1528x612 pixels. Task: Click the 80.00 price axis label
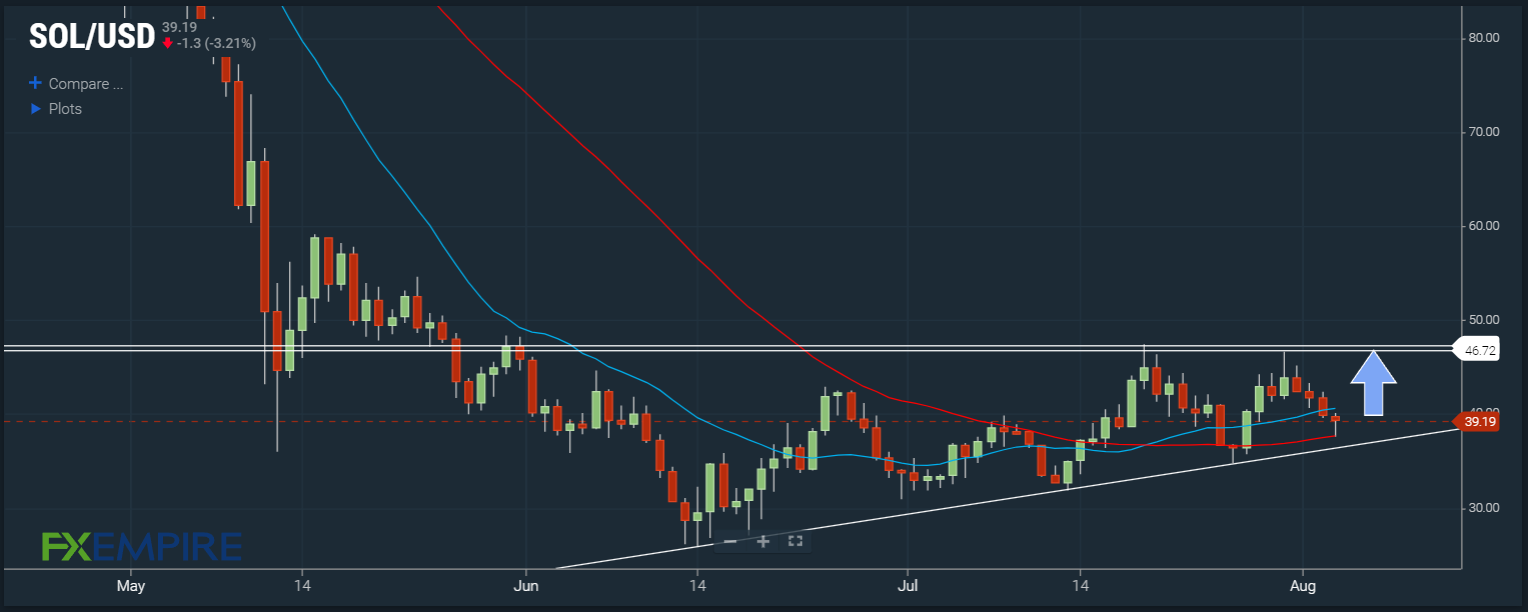[x=1483, y=38]
